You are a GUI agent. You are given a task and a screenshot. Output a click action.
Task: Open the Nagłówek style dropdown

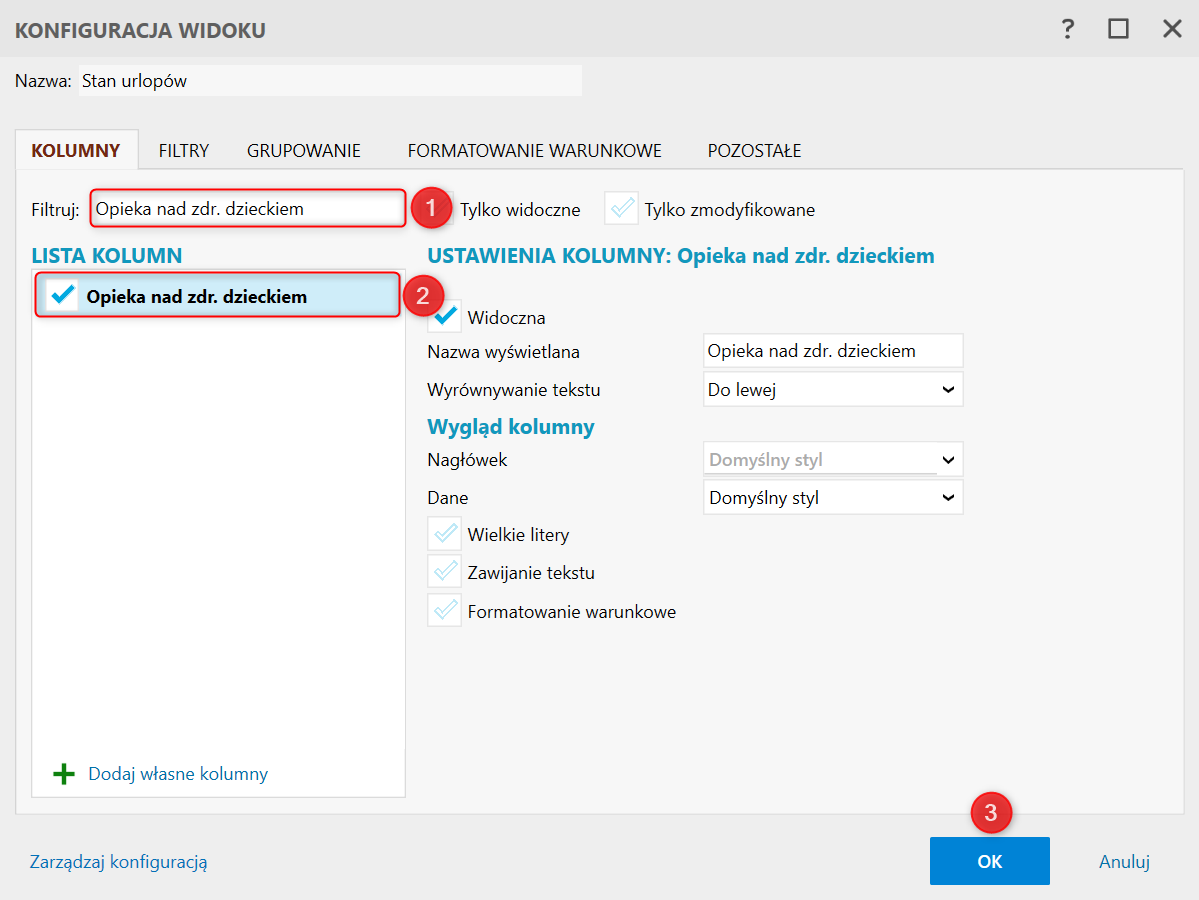pyautogui.click(x=833, y=460)
